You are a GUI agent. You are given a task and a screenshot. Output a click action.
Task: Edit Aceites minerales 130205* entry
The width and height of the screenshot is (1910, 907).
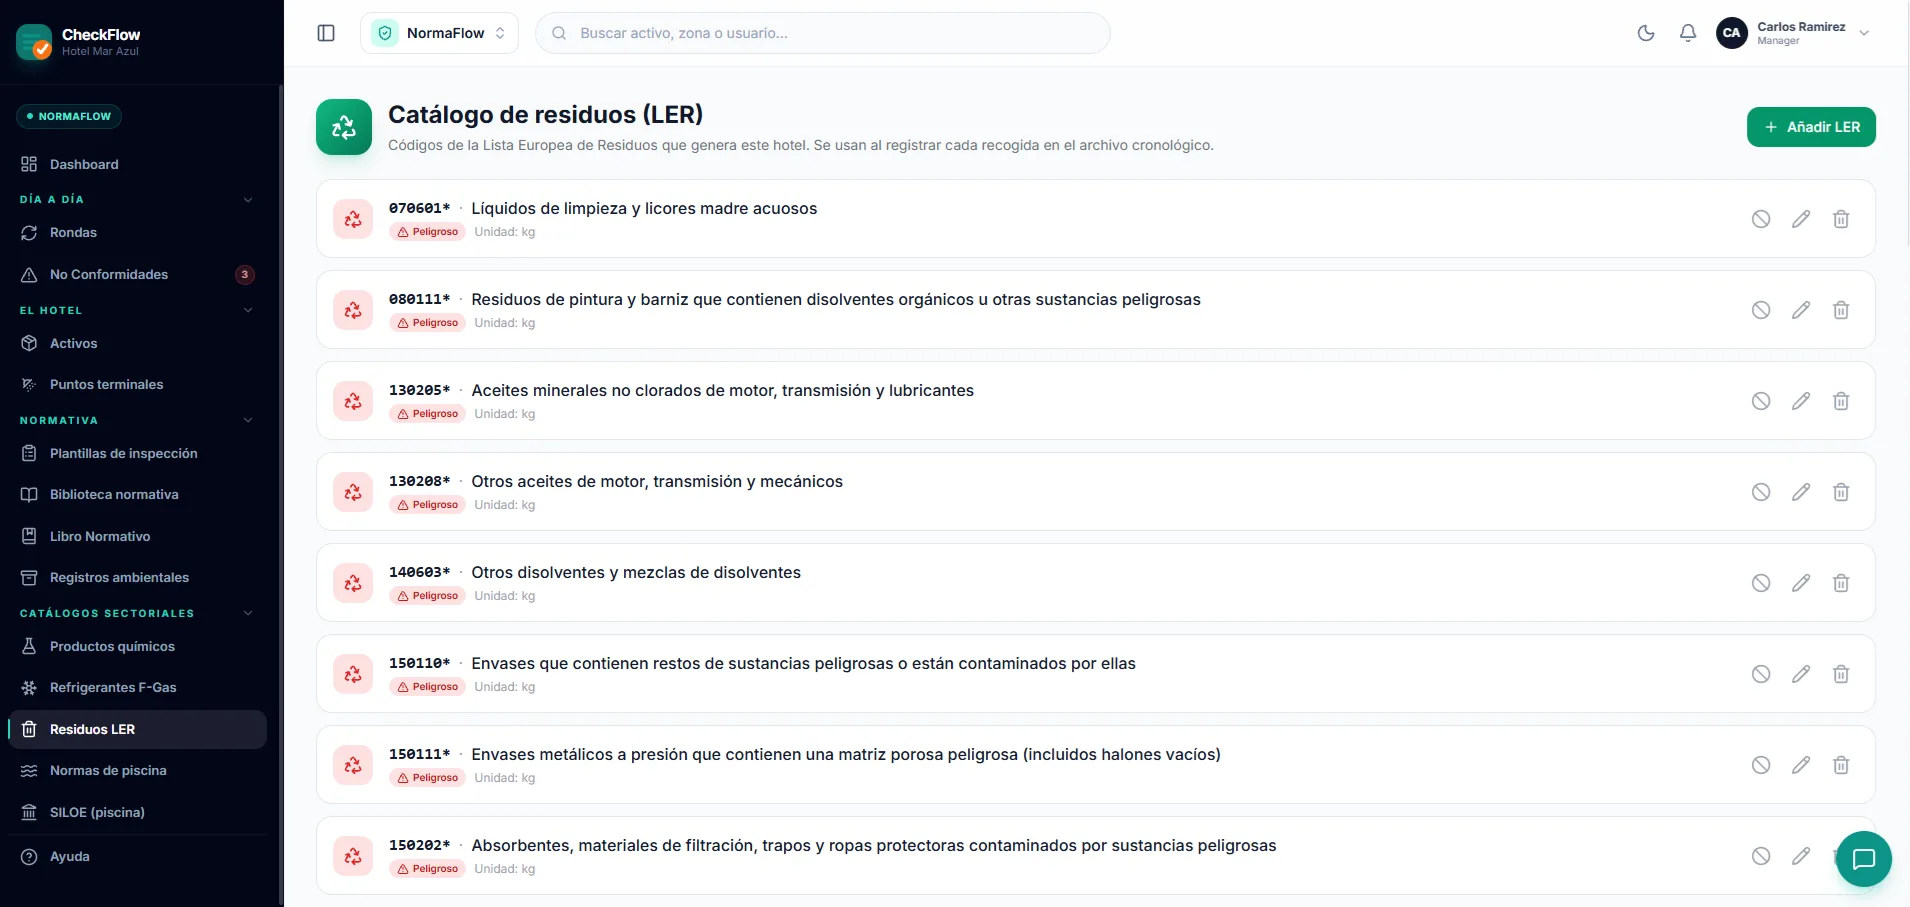pos(1801,401)
